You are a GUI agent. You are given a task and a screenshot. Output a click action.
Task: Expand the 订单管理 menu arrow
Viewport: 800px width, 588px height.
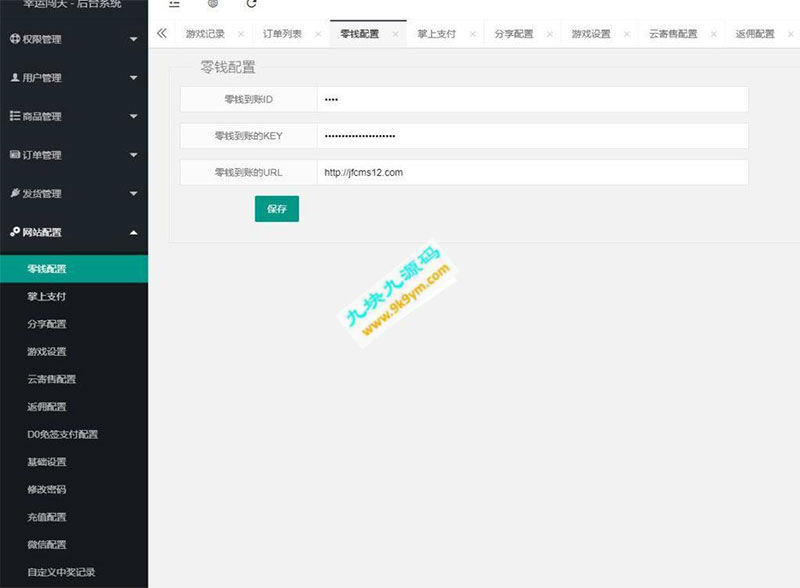pos(134,155)
